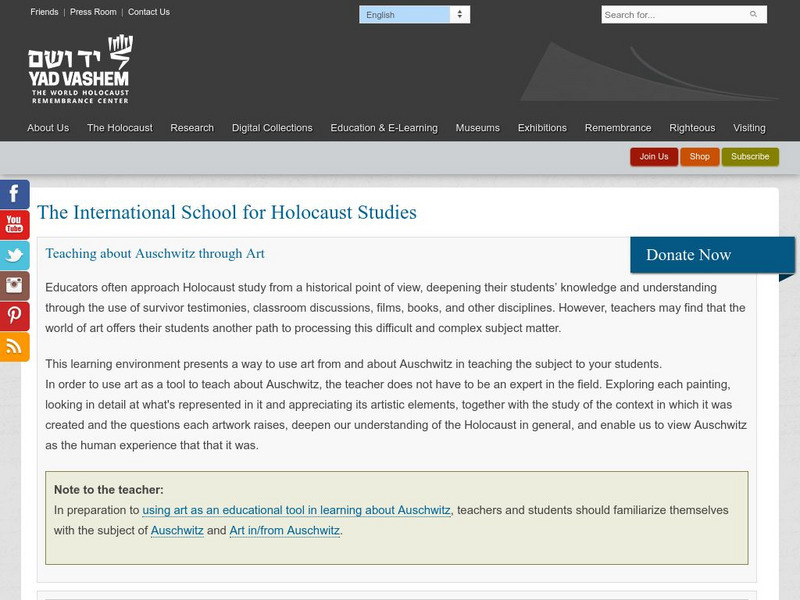Open the Facebook social sidebar icon

point(14,194)
